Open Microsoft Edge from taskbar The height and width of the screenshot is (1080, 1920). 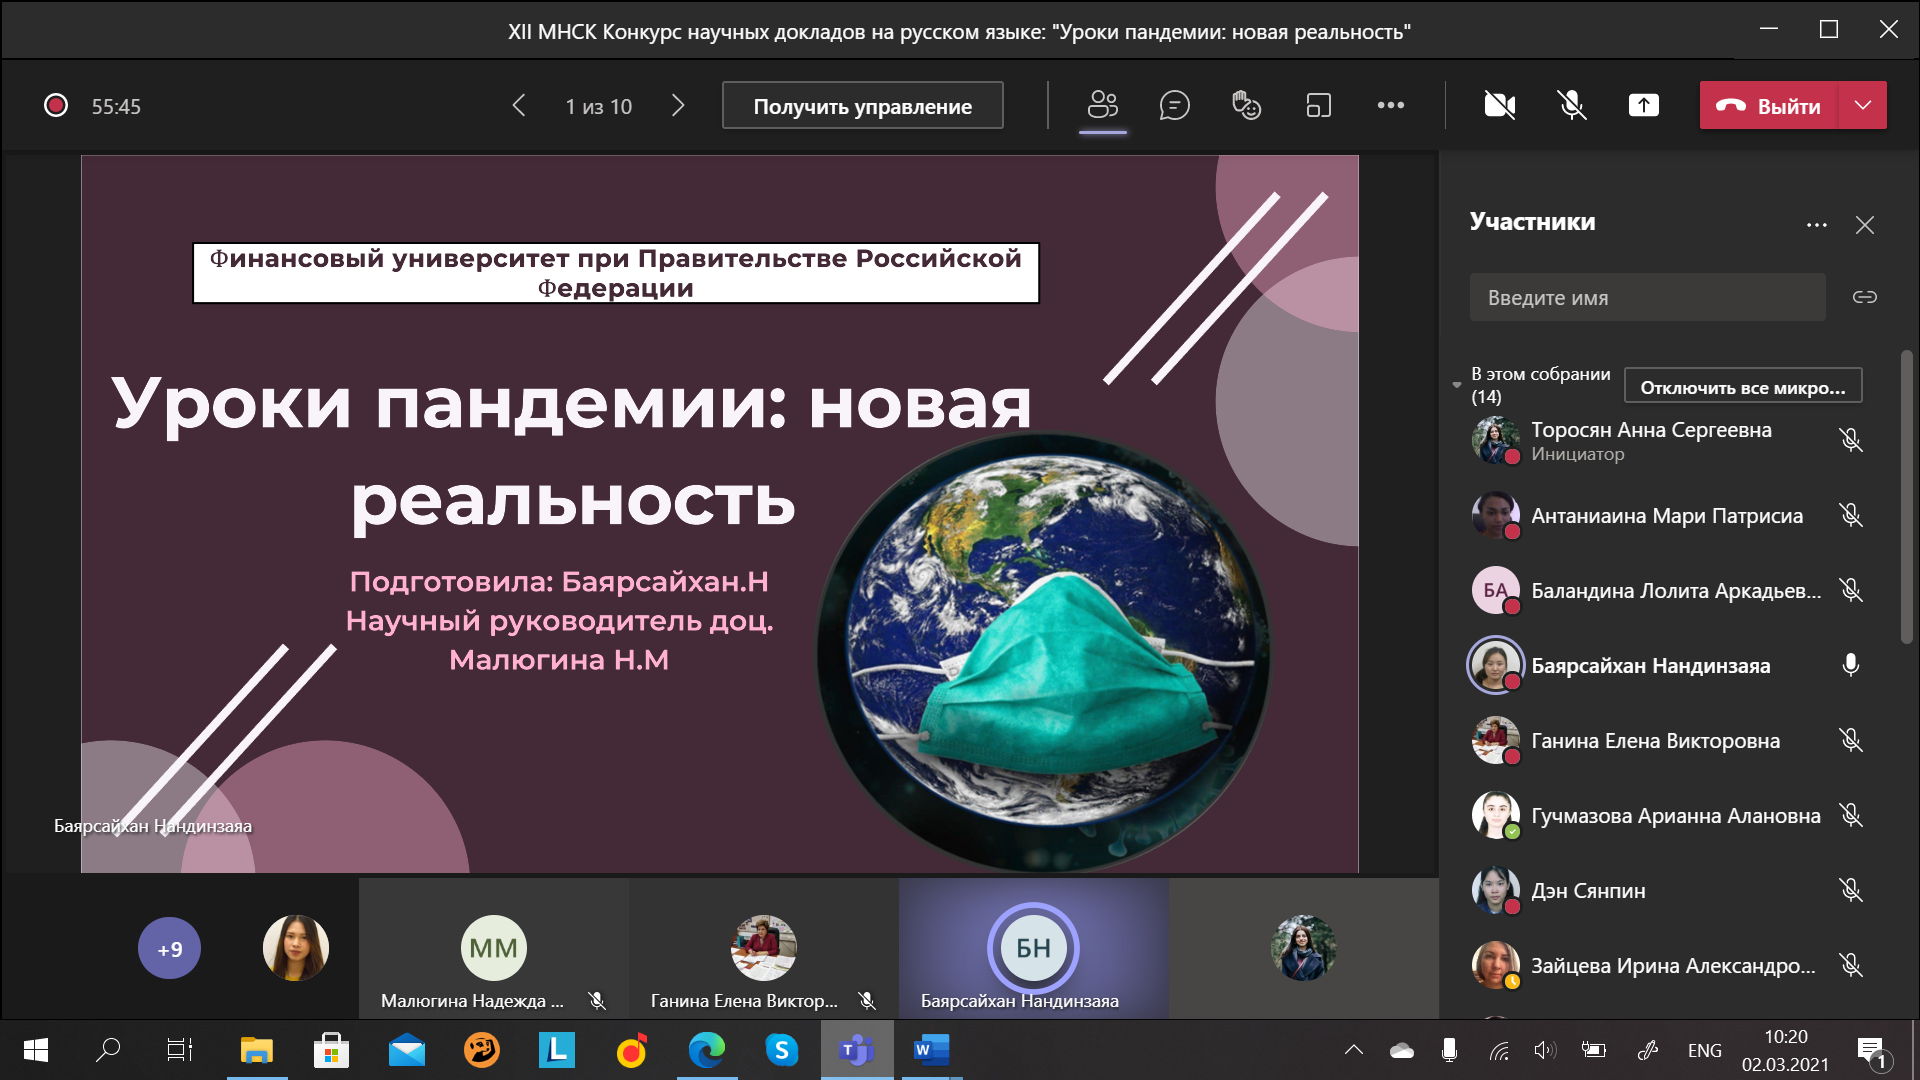pyautogui.click(x=706, y=1050)
